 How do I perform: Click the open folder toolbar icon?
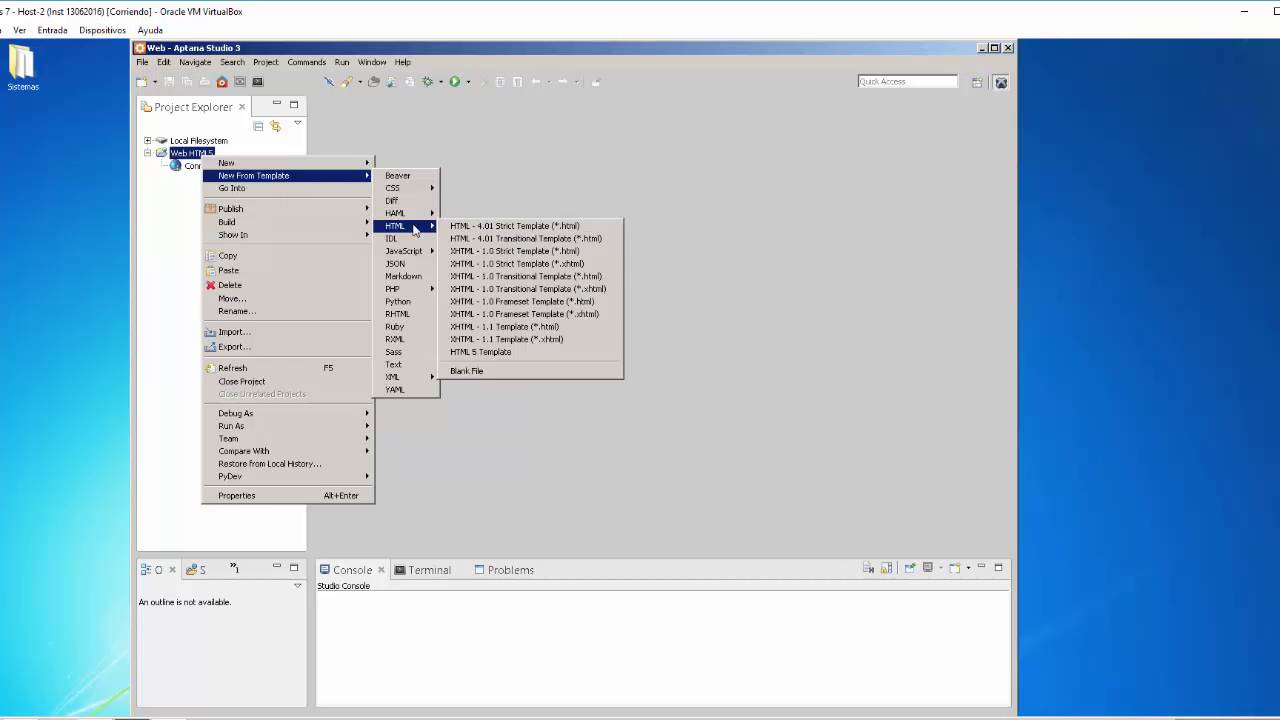(x=373, y=82)
